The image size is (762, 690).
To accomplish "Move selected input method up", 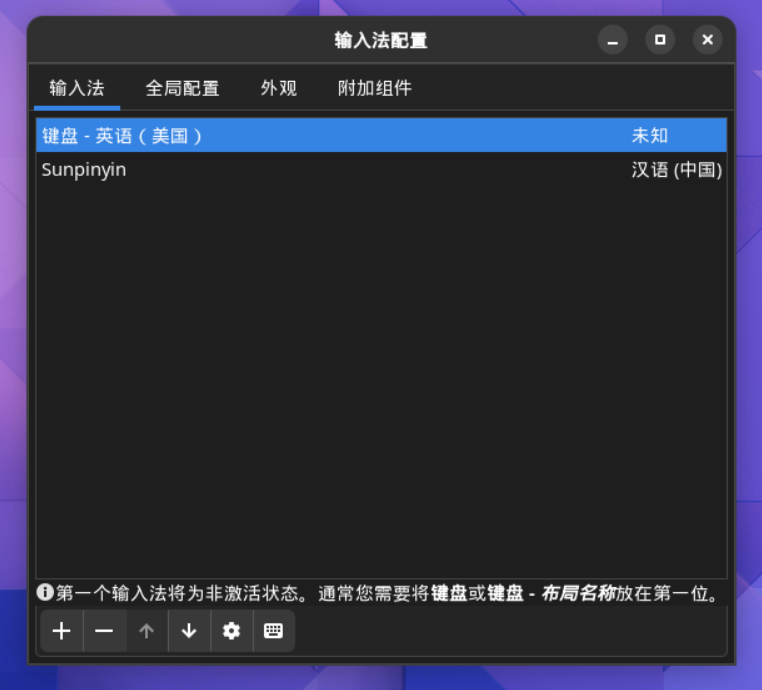I will pyautogui.click(x=147, y=631).
